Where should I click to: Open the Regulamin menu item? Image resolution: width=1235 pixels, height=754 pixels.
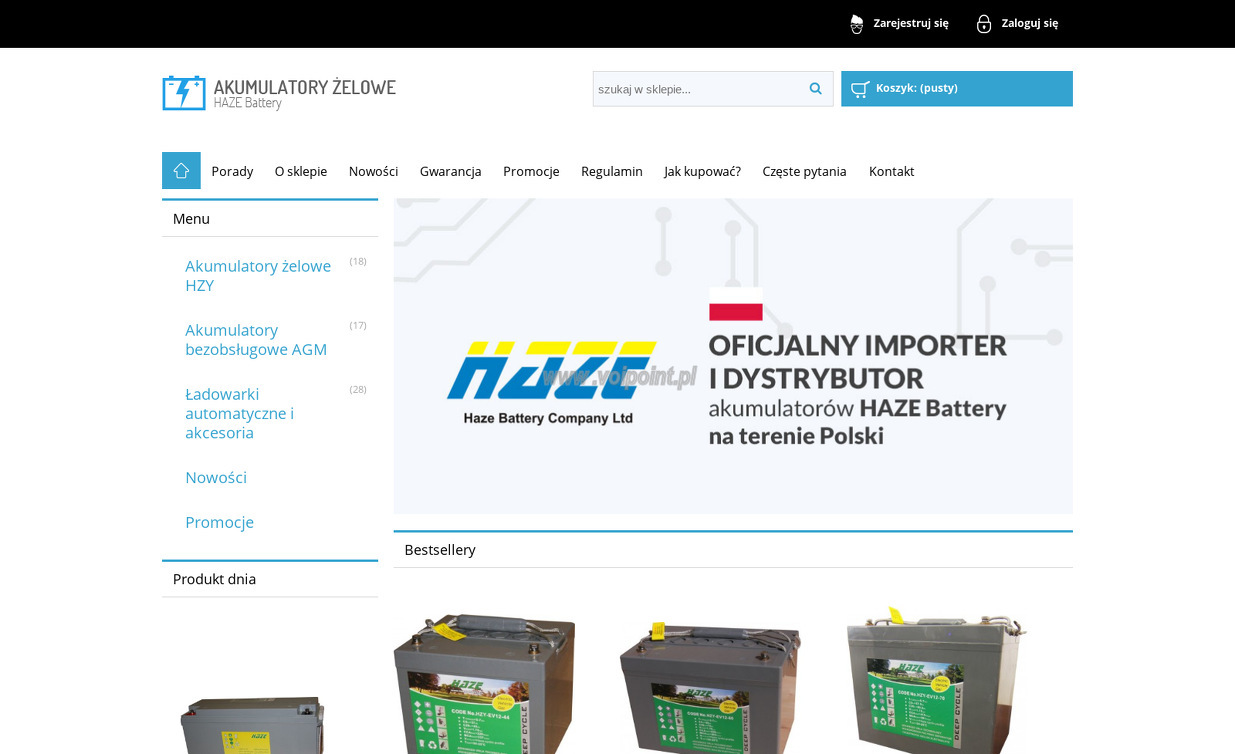tap(612, 171)
